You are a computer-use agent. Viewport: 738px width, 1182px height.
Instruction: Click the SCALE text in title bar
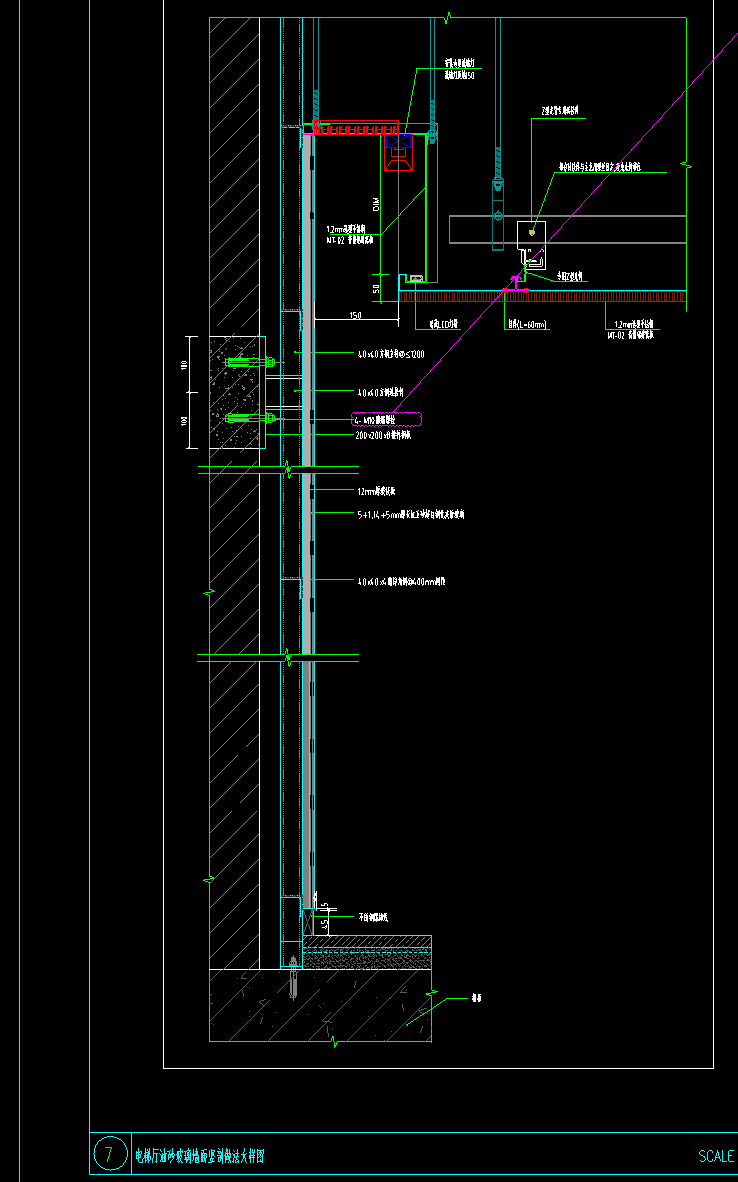(716, 1156)
